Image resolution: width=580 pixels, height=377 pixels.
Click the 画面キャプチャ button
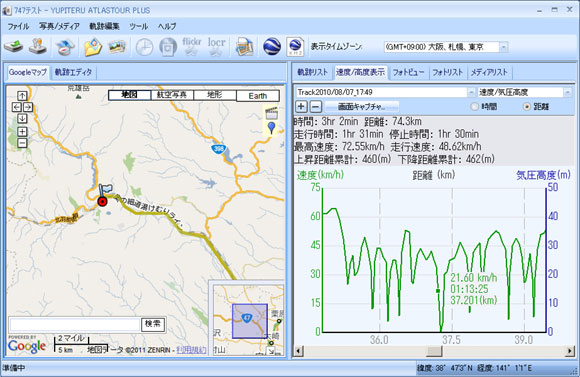362,107
